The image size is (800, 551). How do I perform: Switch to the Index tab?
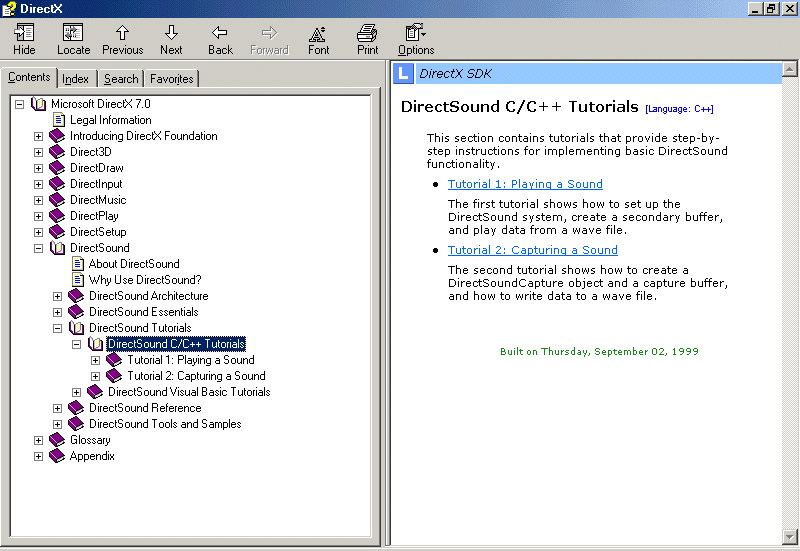coord(75,79)
